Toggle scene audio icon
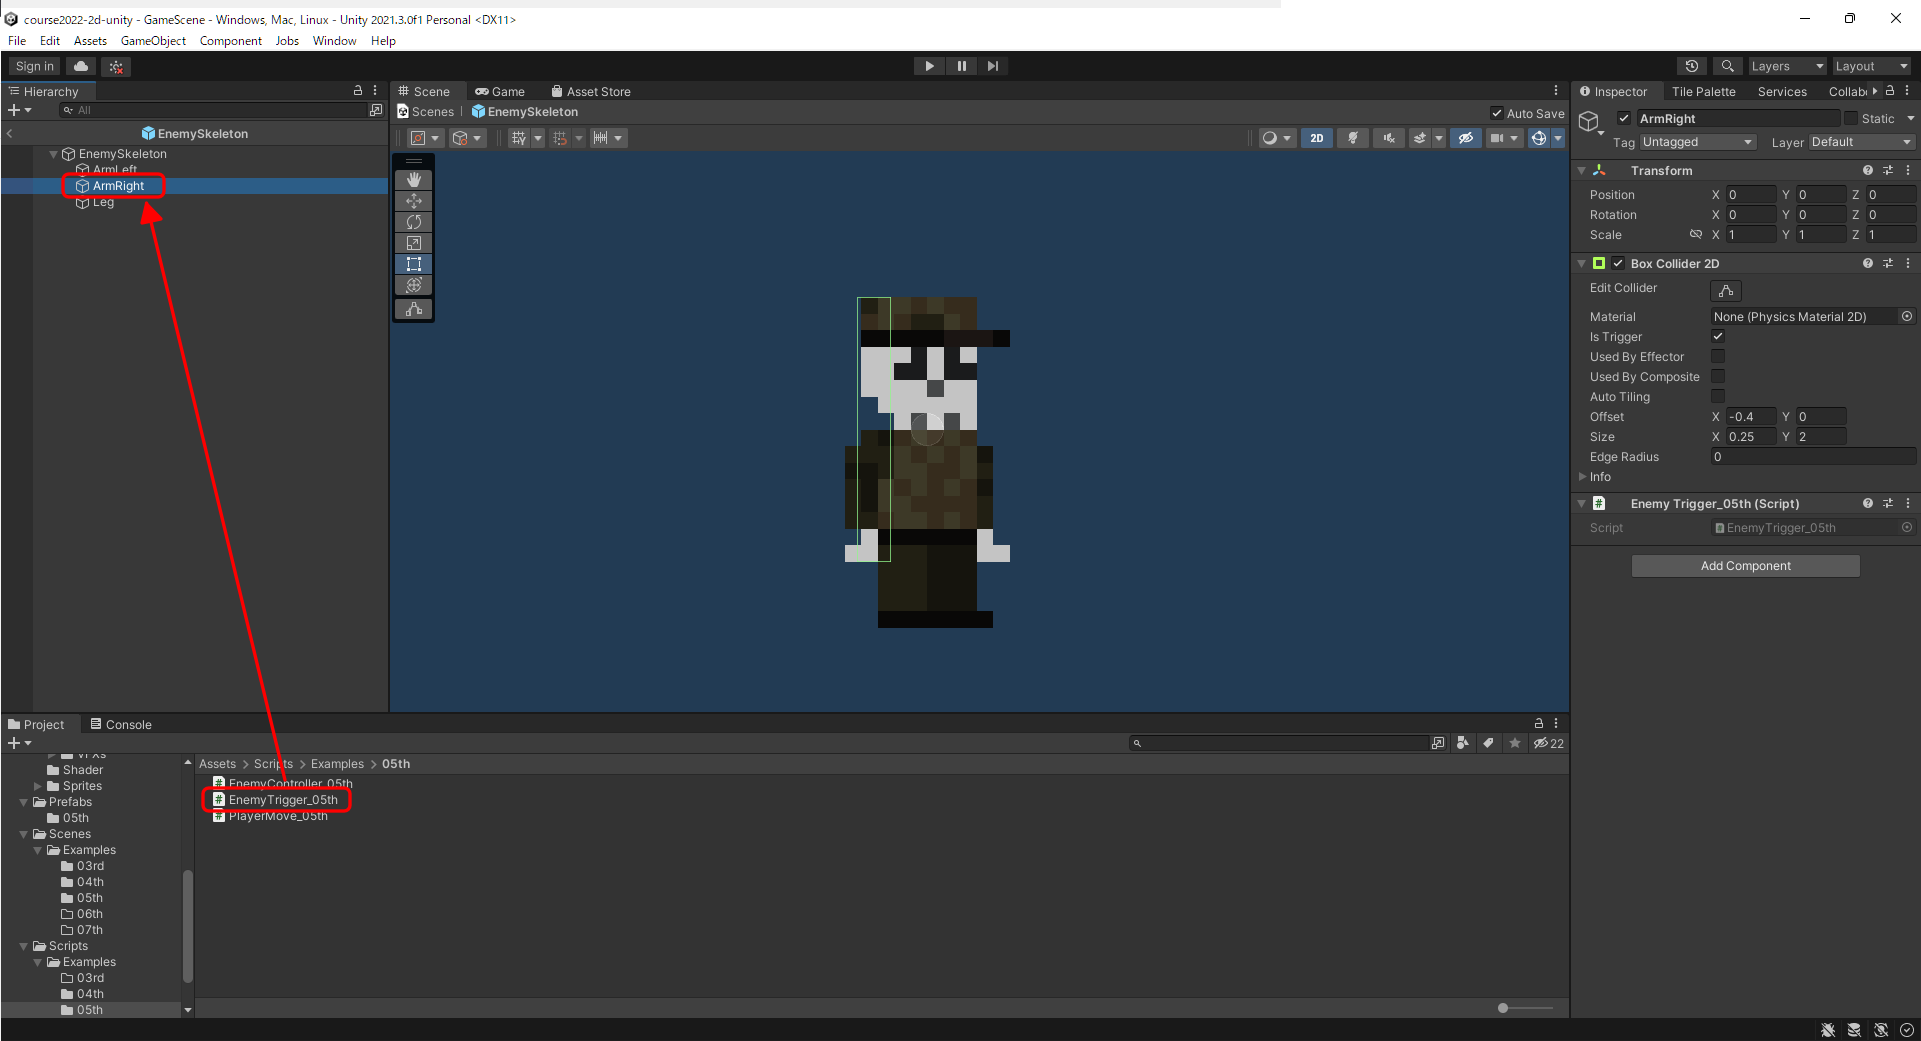 1389,138
